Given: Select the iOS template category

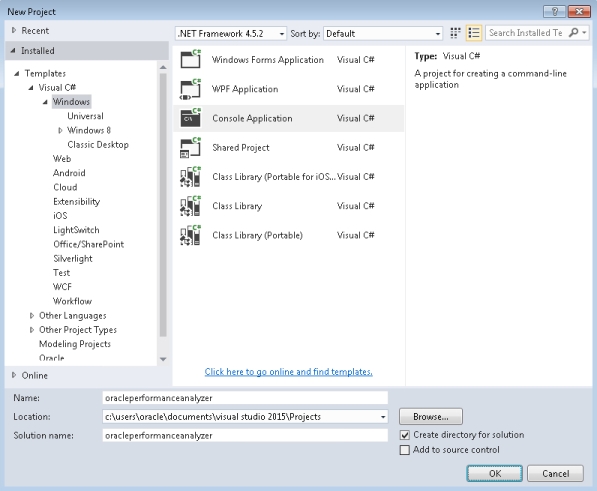Looking at the screenshot, I should 60,216.
